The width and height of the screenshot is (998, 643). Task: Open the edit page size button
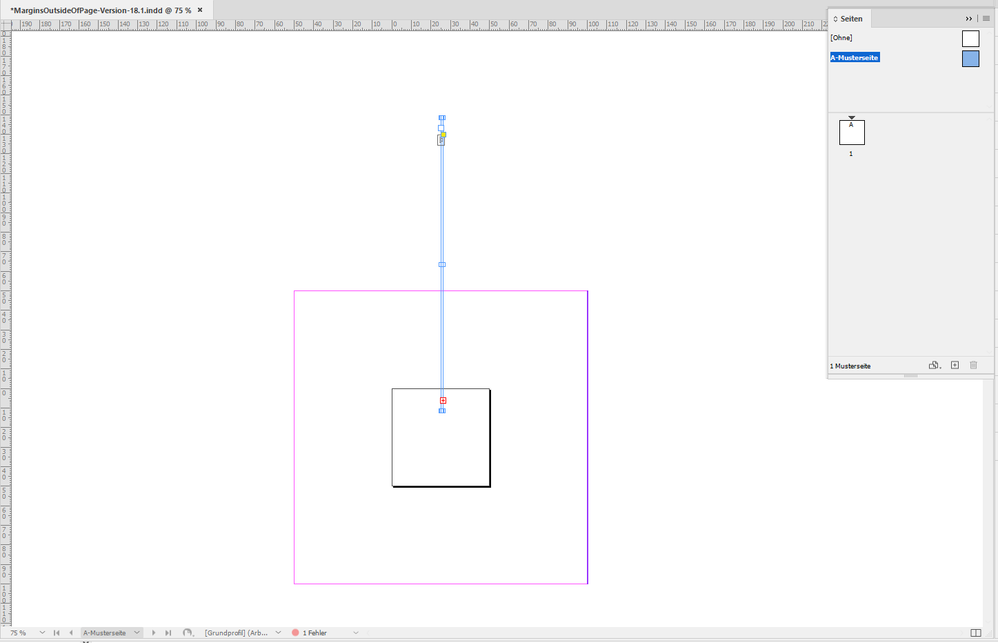click(x=934, y=365)
